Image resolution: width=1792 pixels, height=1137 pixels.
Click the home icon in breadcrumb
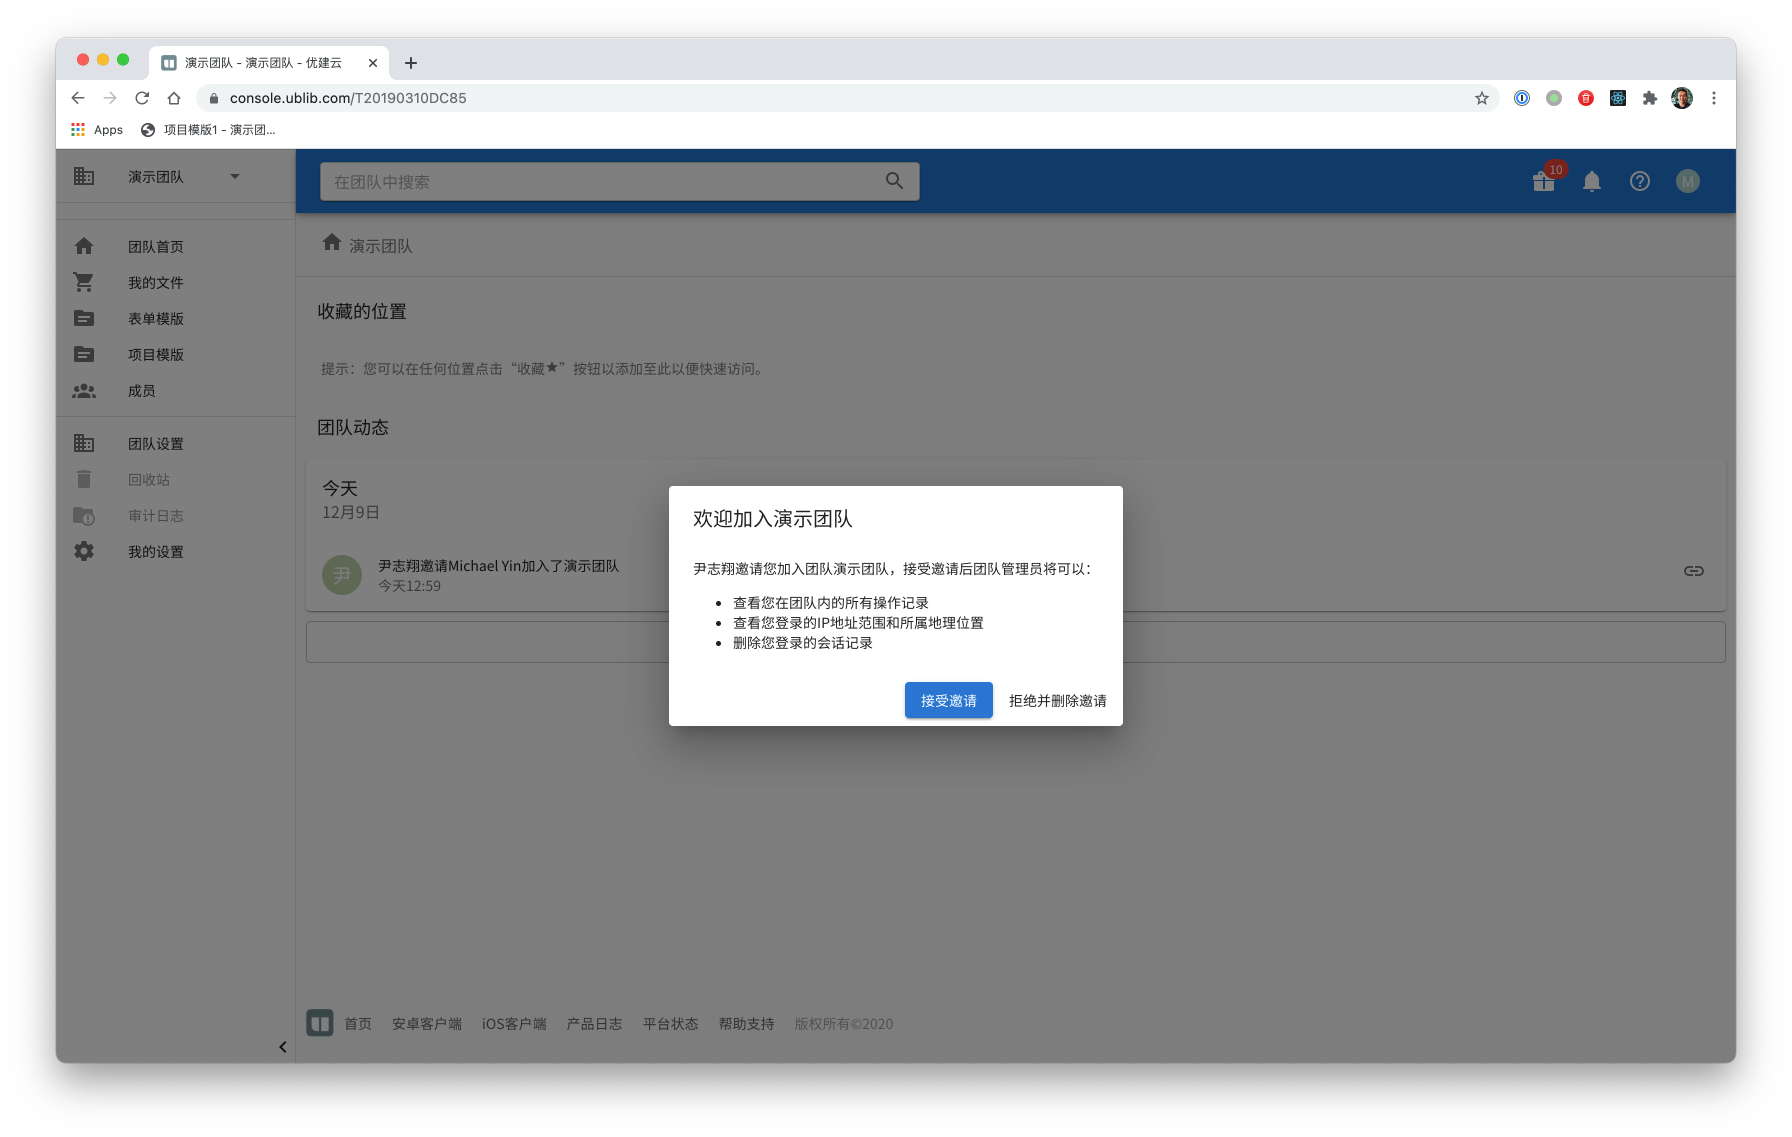pos(332,243)
